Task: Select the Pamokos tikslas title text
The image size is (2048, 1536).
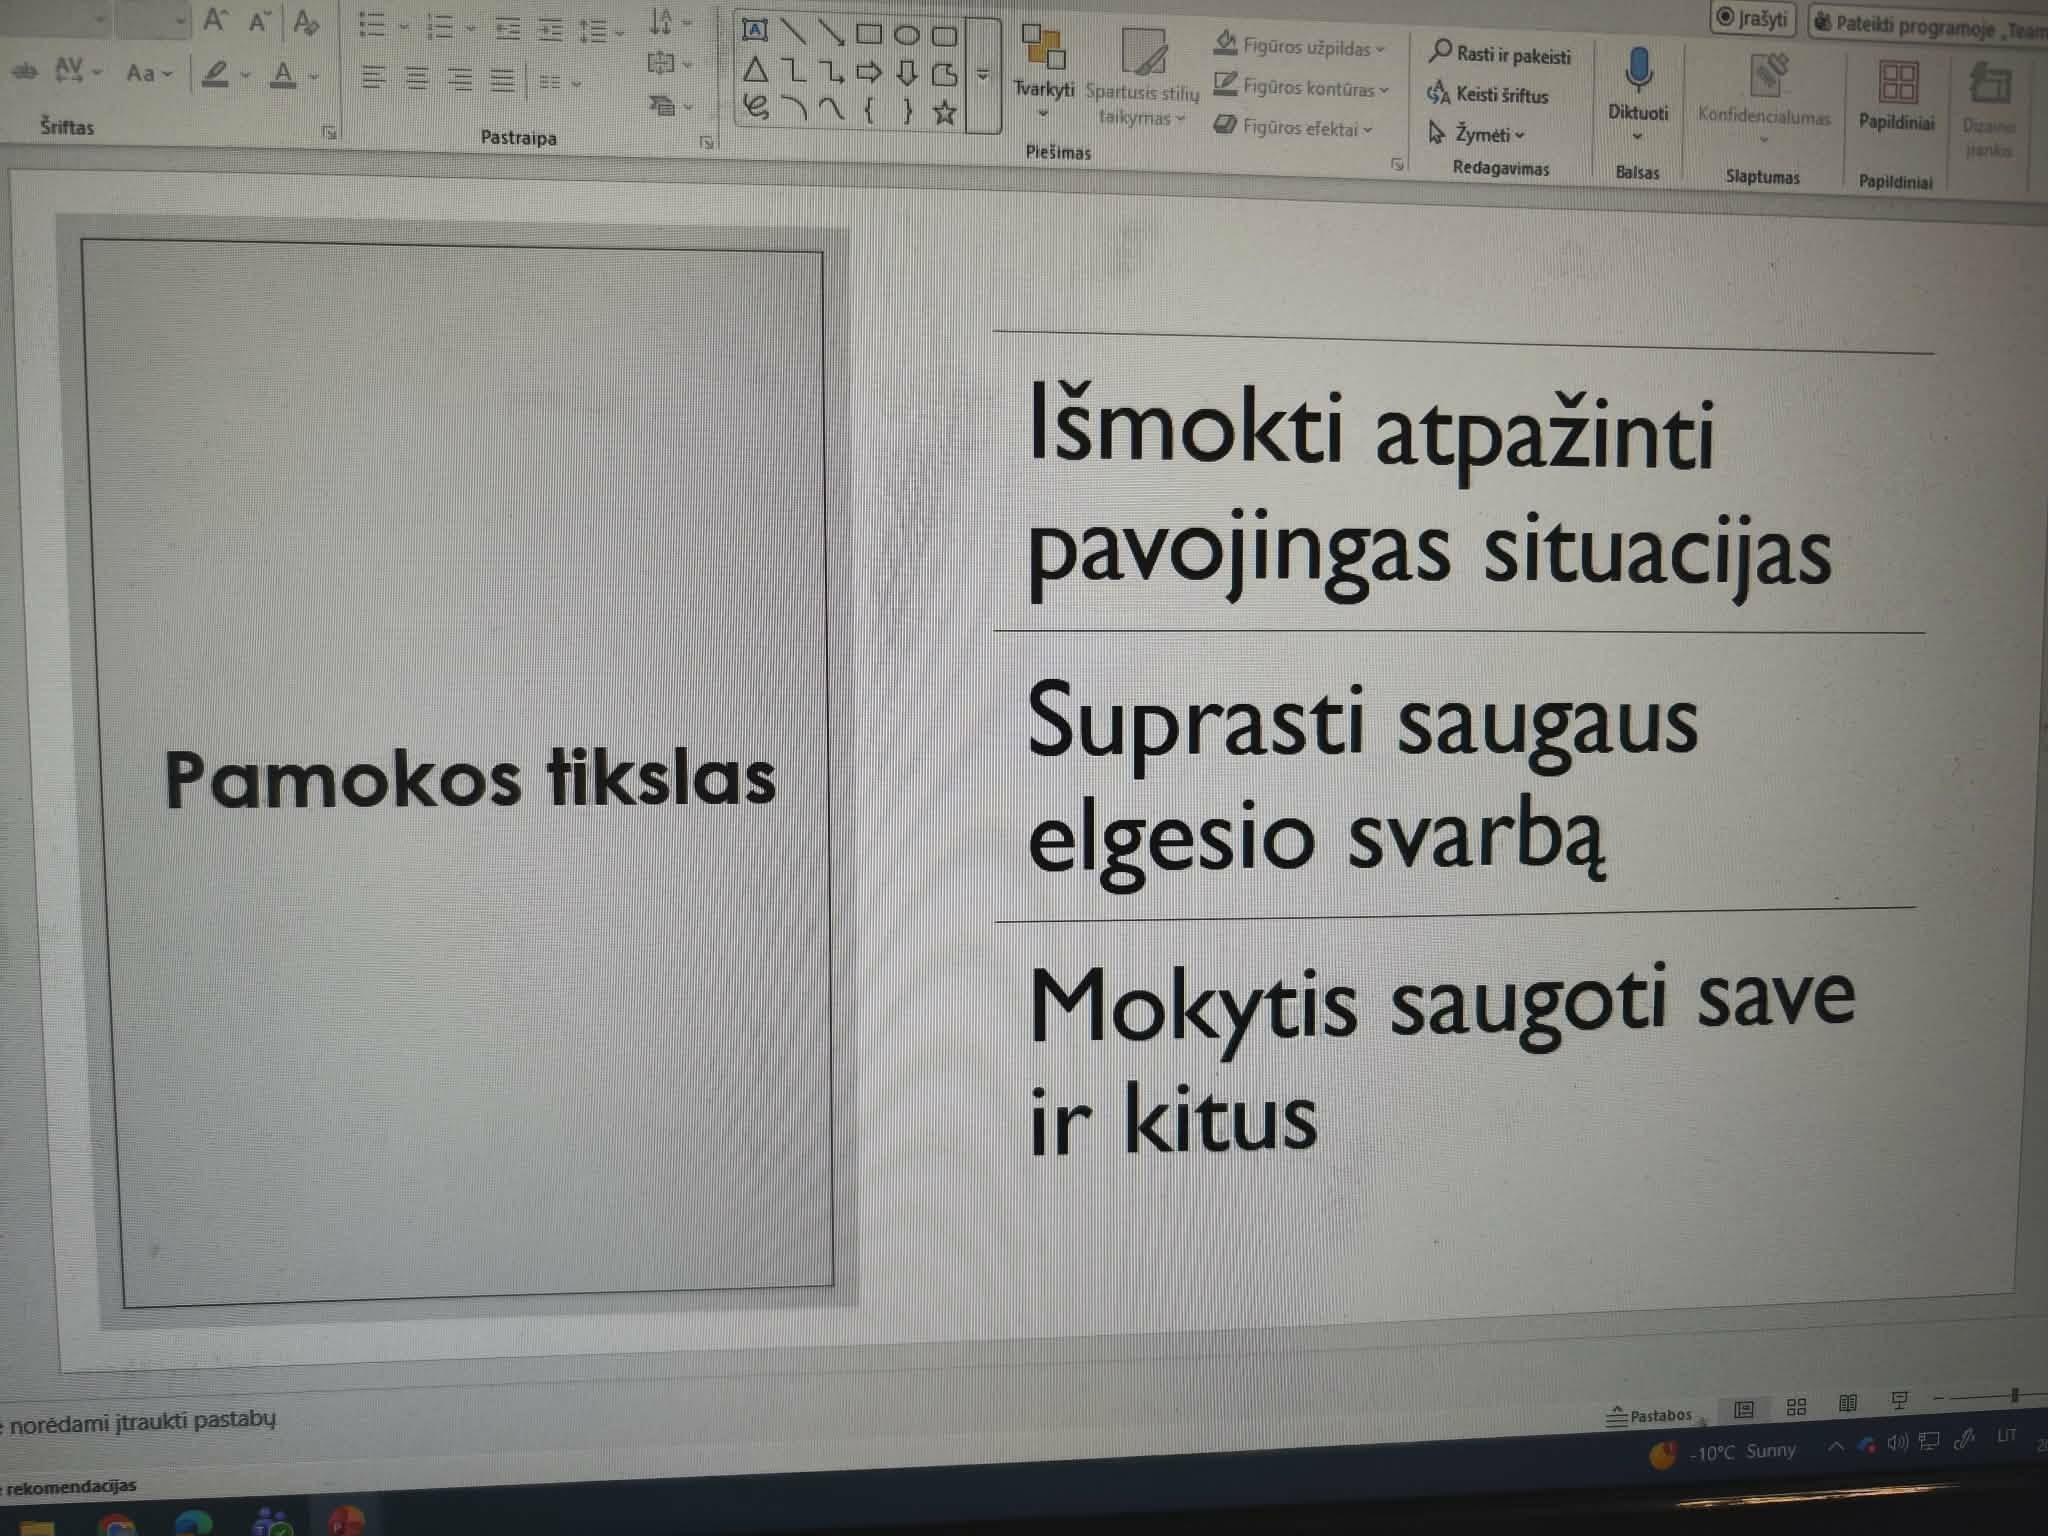Action: 470,779
